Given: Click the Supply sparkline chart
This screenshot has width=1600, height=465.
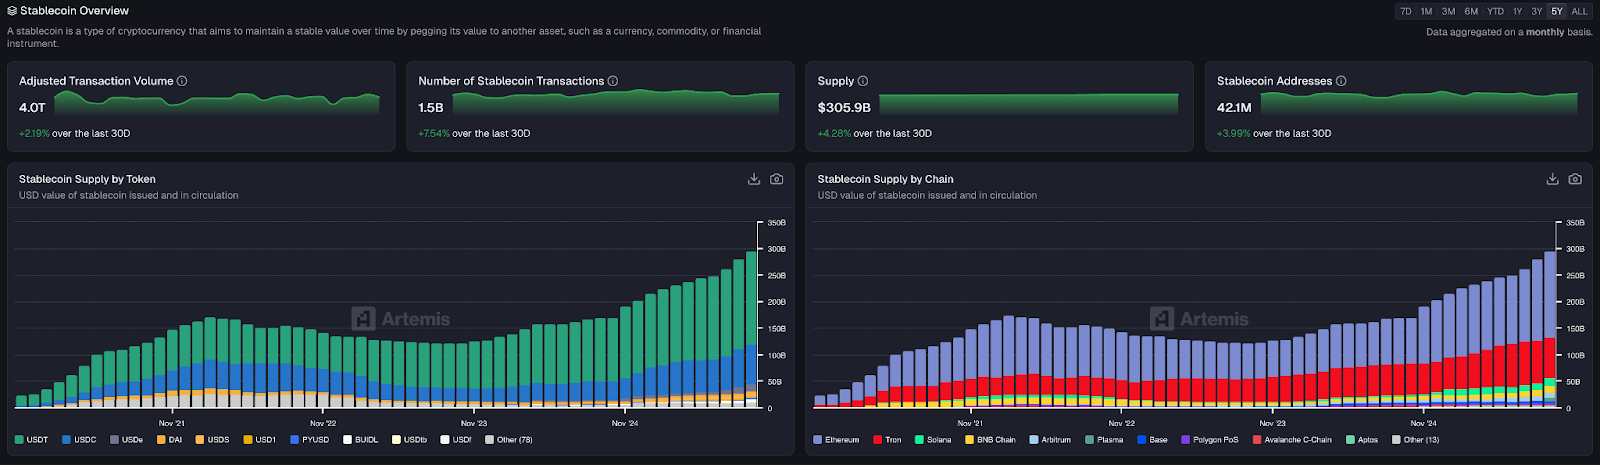Looking at the screenshot, I should tap(1028, 102).
